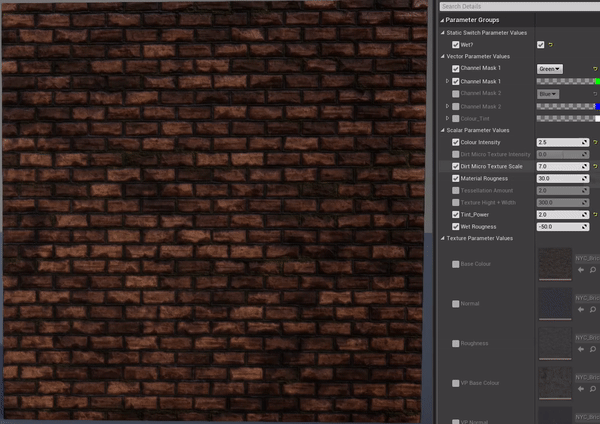The width and height of the screenshot is (600, 424).
Task: Use selected asset arrow for Normal texture
Action: click(x=581, y=309)
